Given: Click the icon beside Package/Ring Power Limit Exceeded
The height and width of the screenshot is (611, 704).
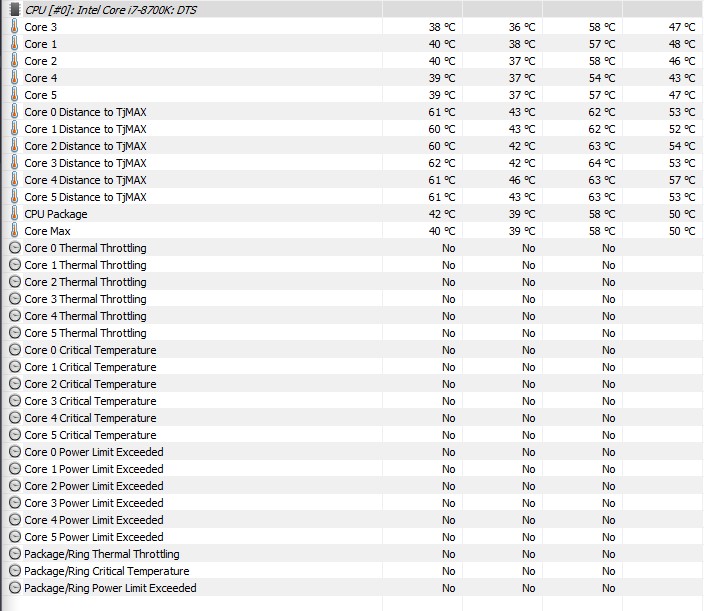Looking at the screenshot, I should tap(14, 588).
